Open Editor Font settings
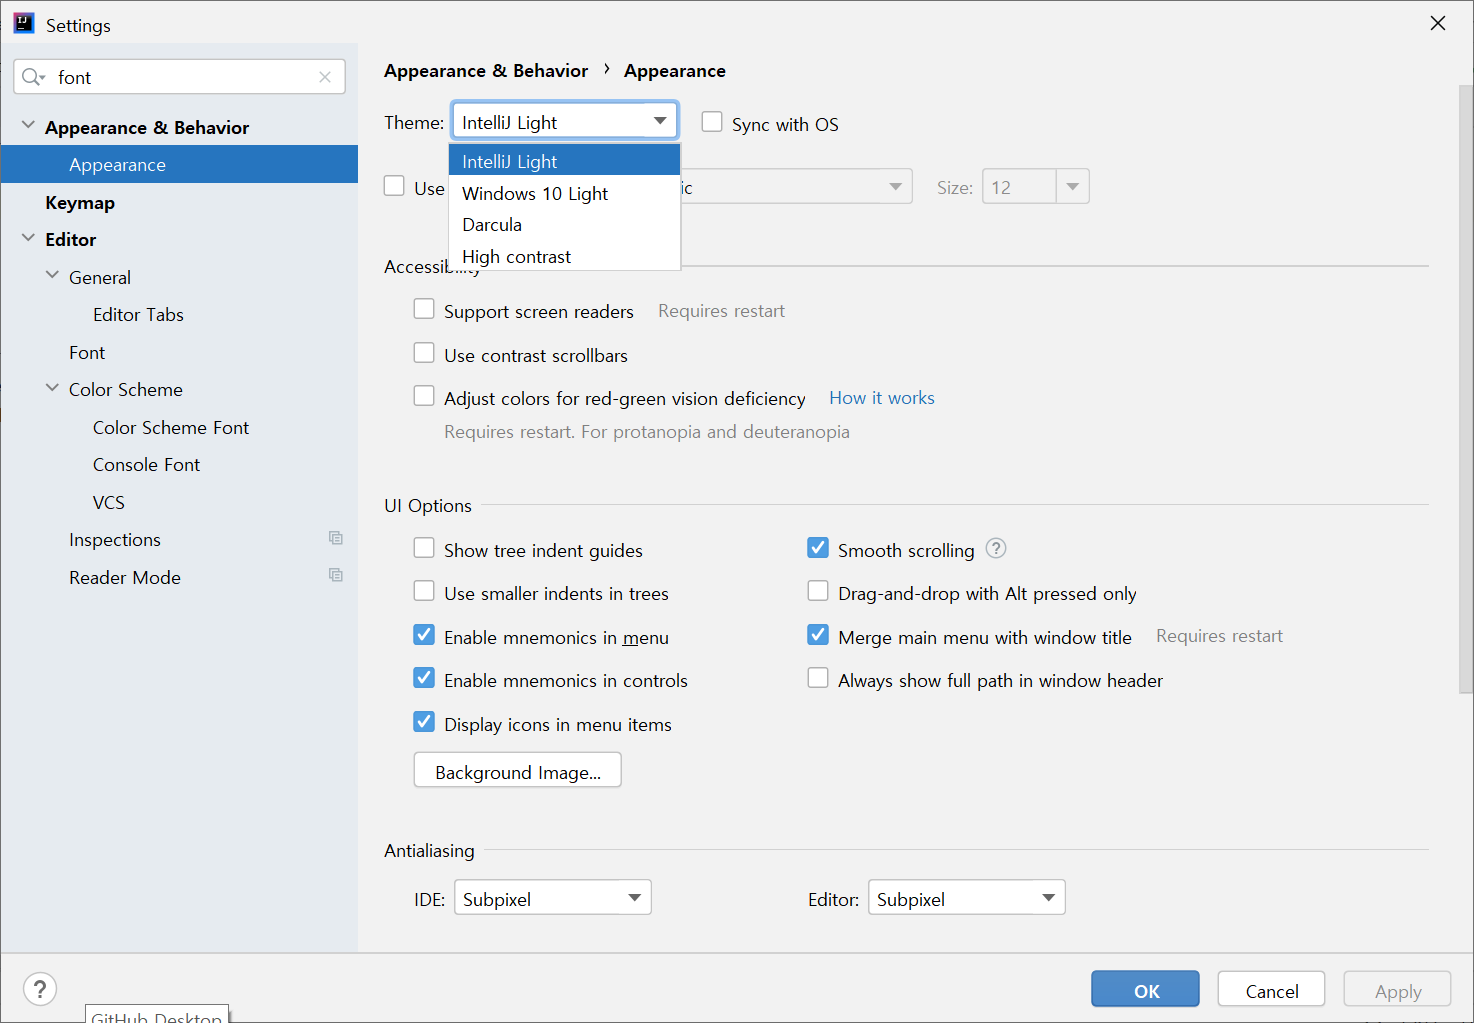This screenshot has width=1474, height=1023. click(87, 352)
